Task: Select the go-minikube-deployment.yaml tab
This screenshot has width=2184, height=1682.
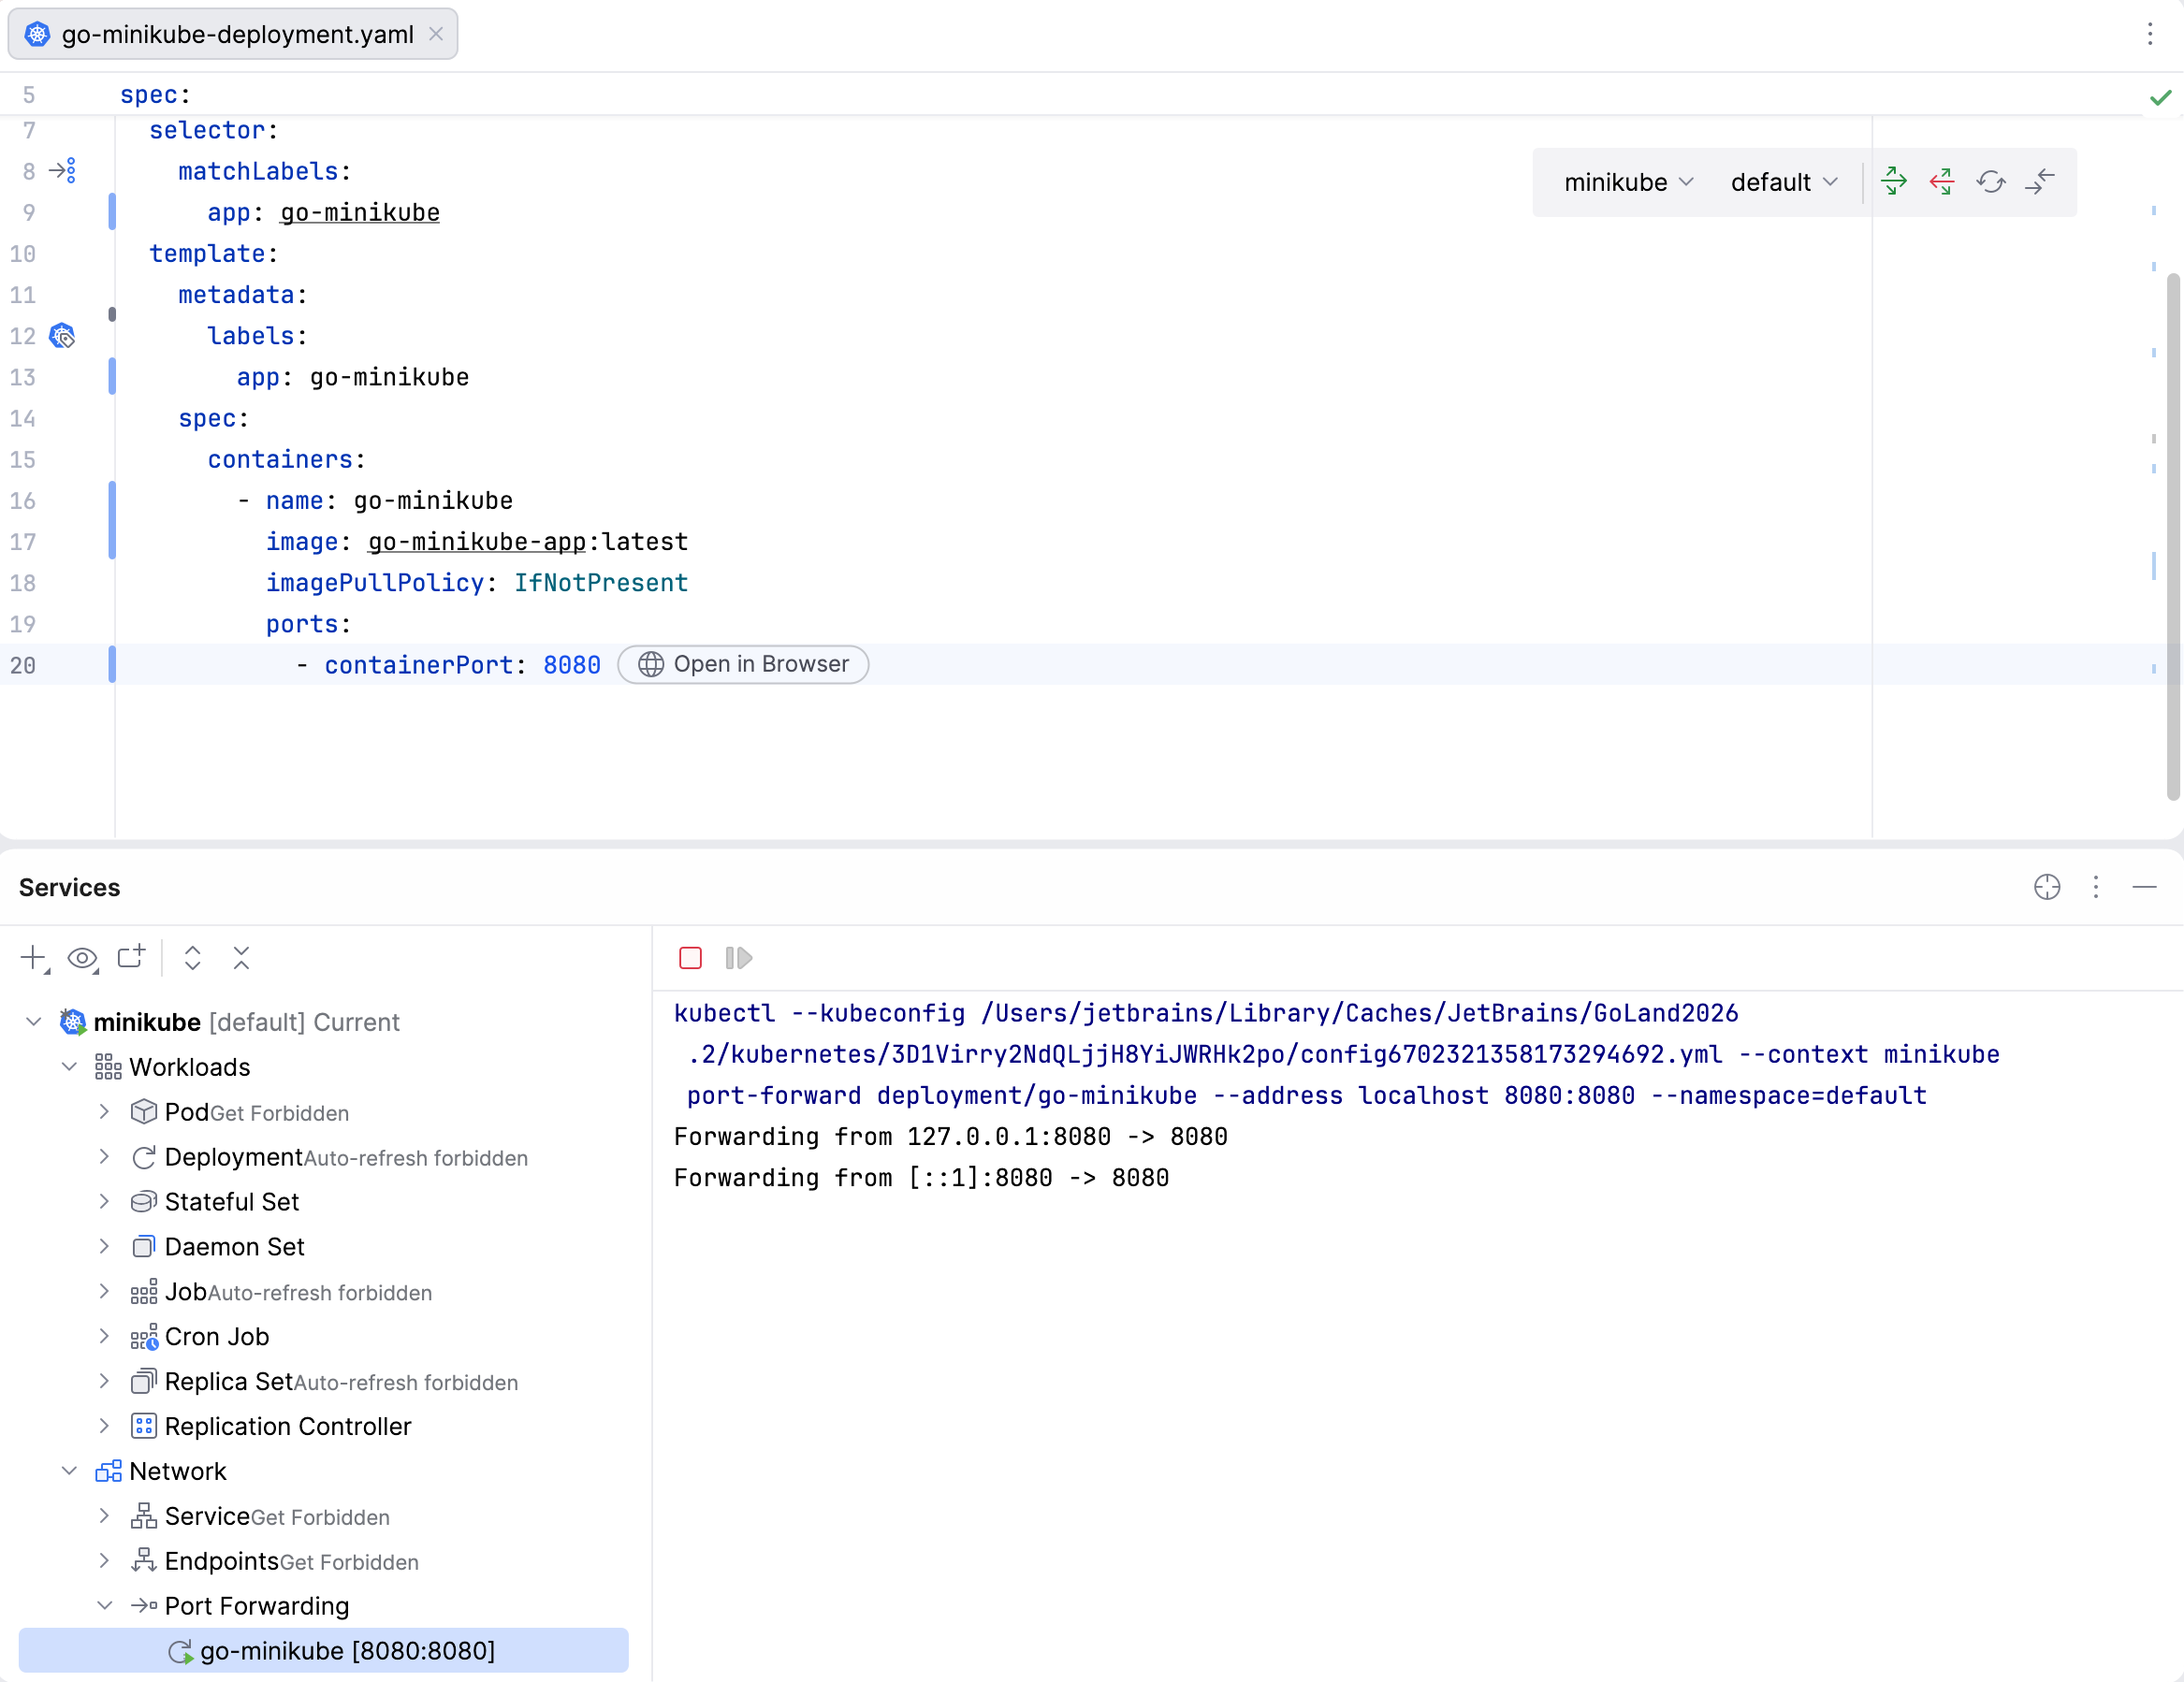Action: coord(232,34)
